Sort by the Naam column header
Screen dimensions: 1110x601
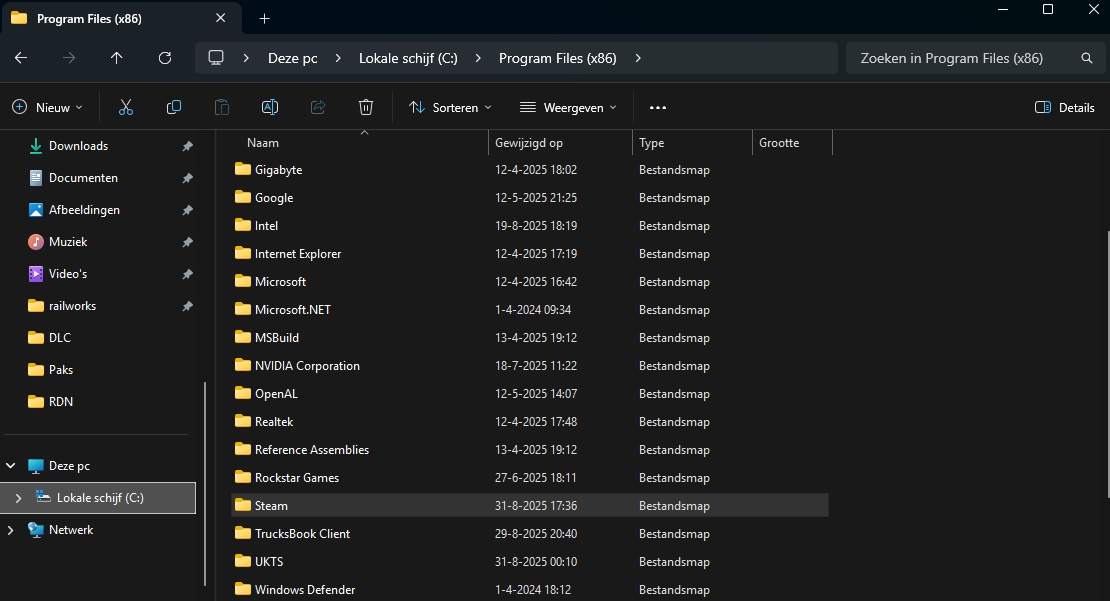[x=360, y=142]
